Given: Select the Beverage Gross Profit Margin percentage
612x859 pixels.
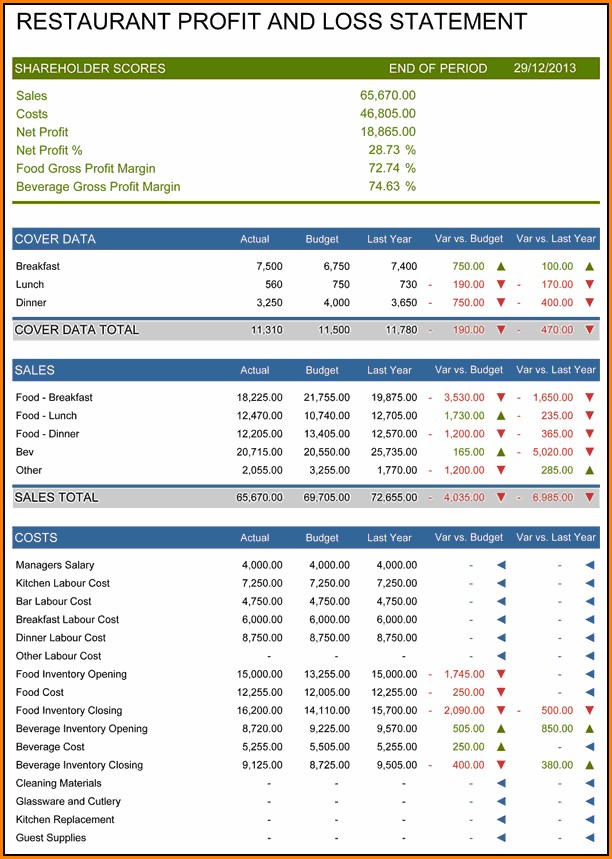Looking at the screenshot, I should point(391,187).
